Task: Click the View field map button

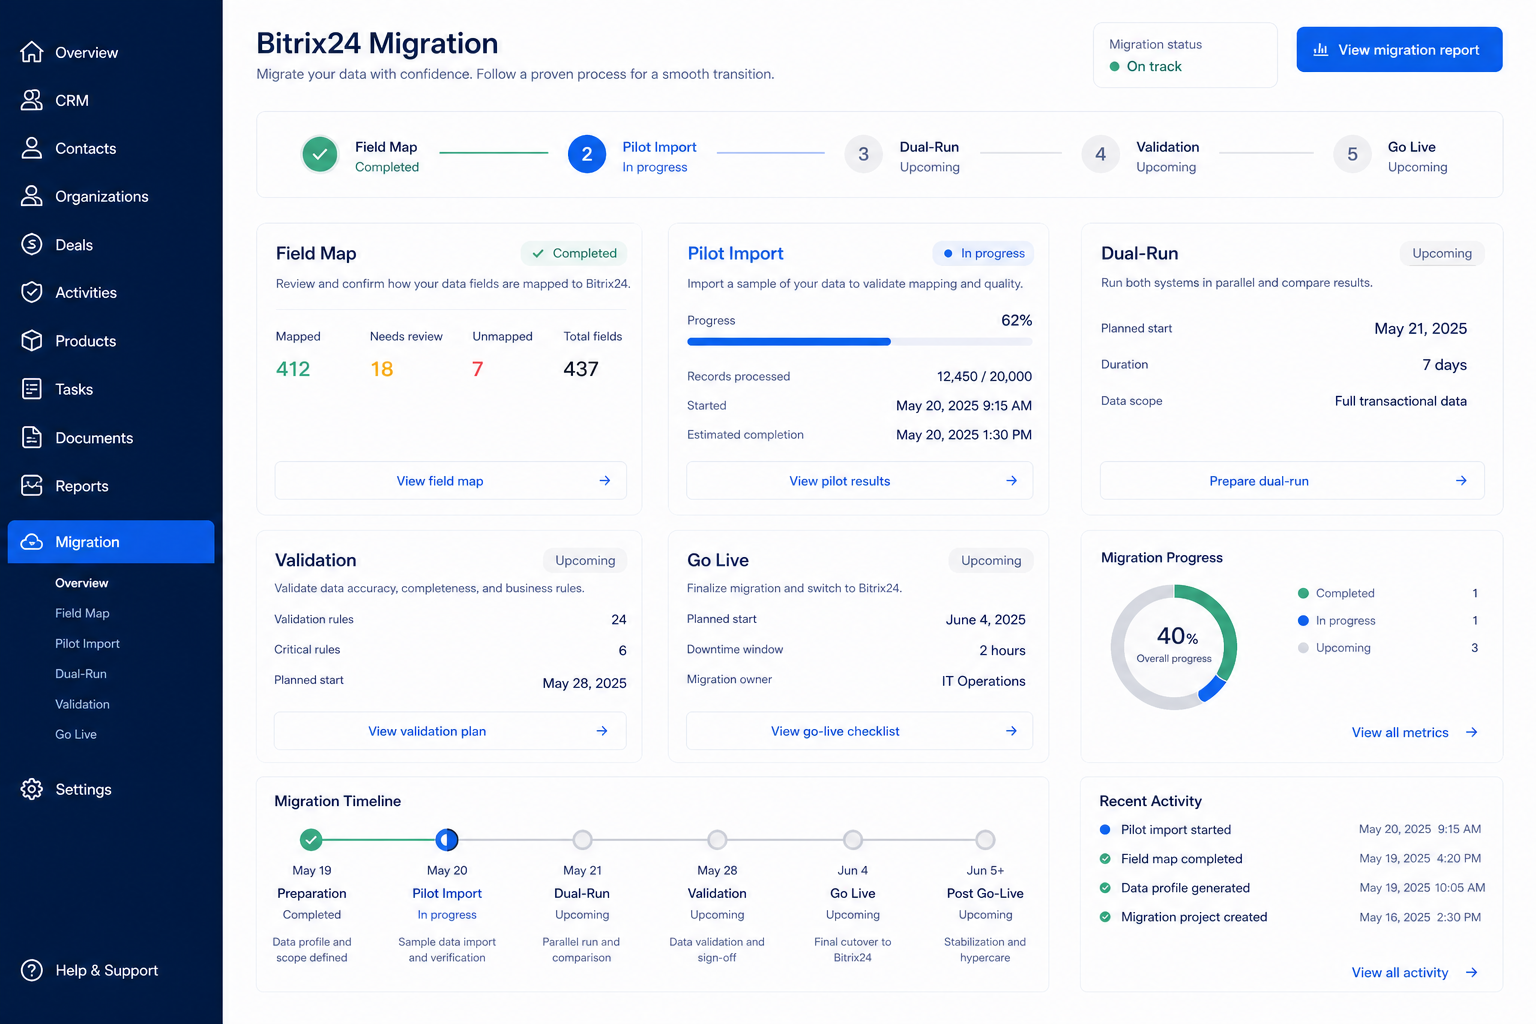Action: 451,481
